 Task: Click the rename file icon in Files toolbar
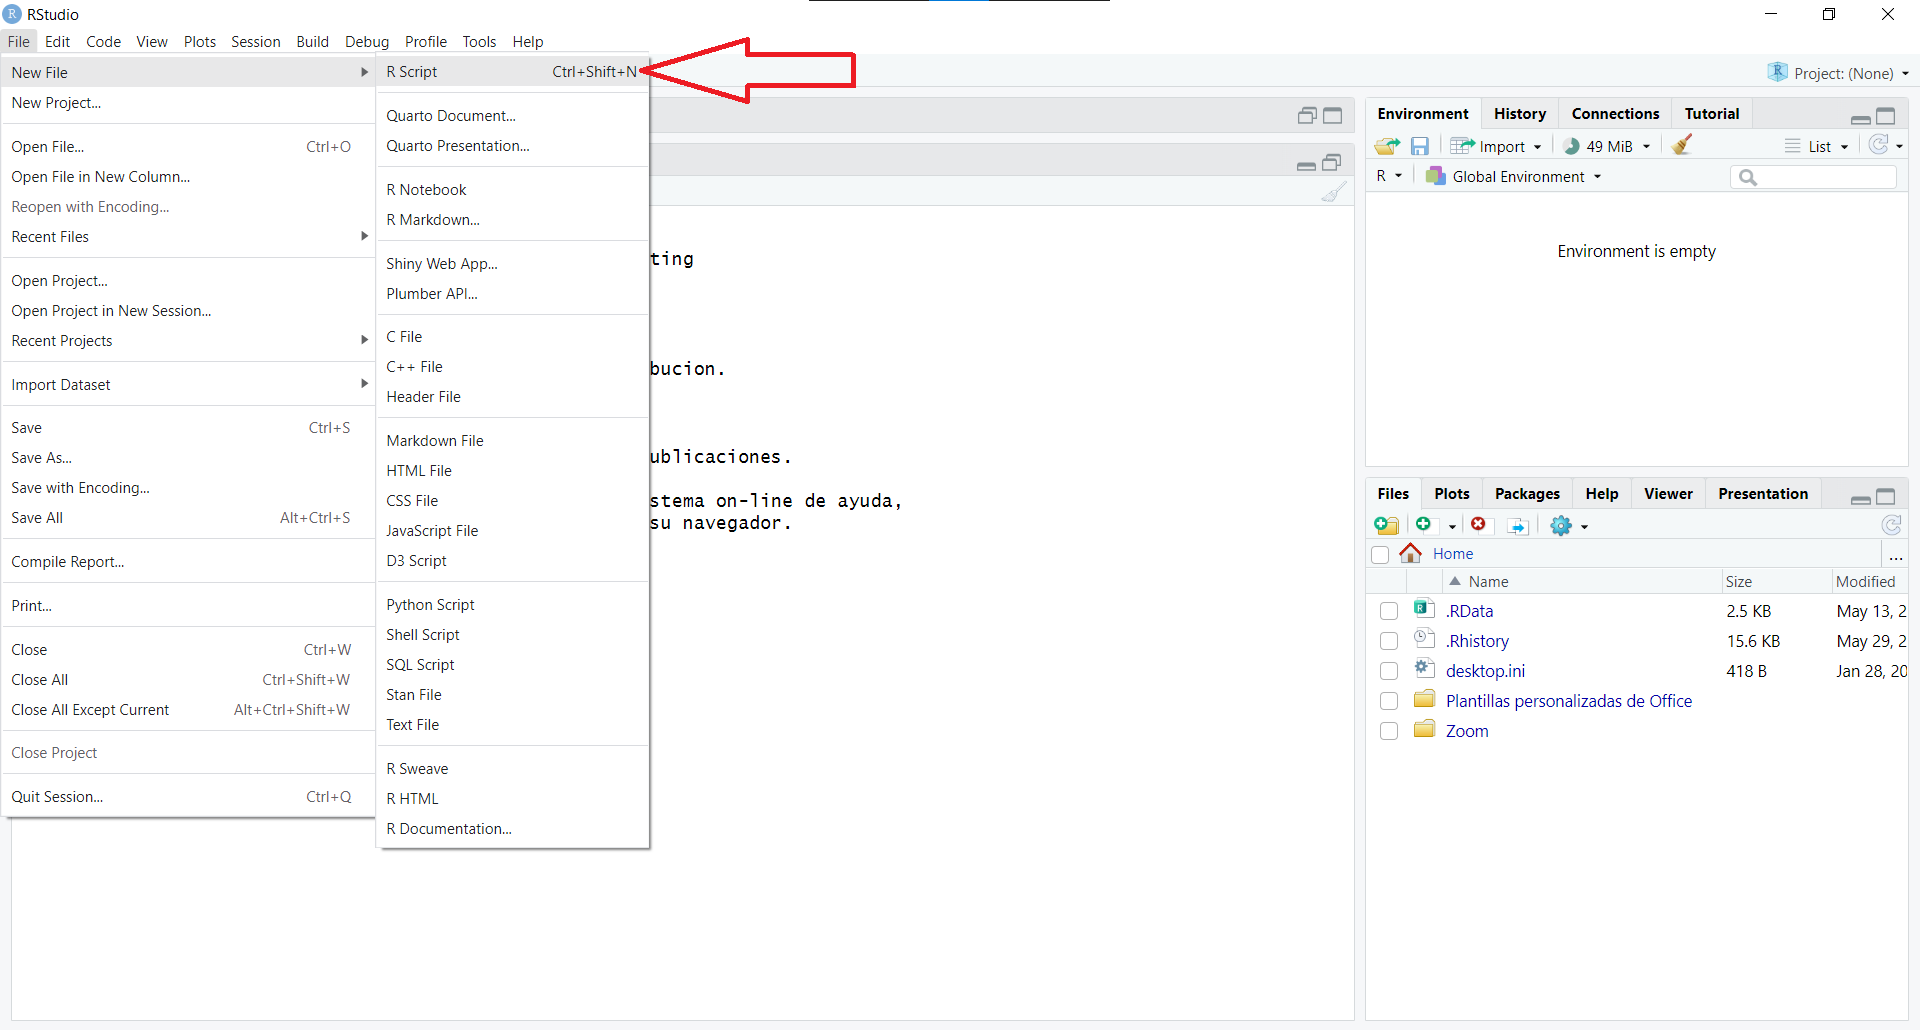[1517, 526]
